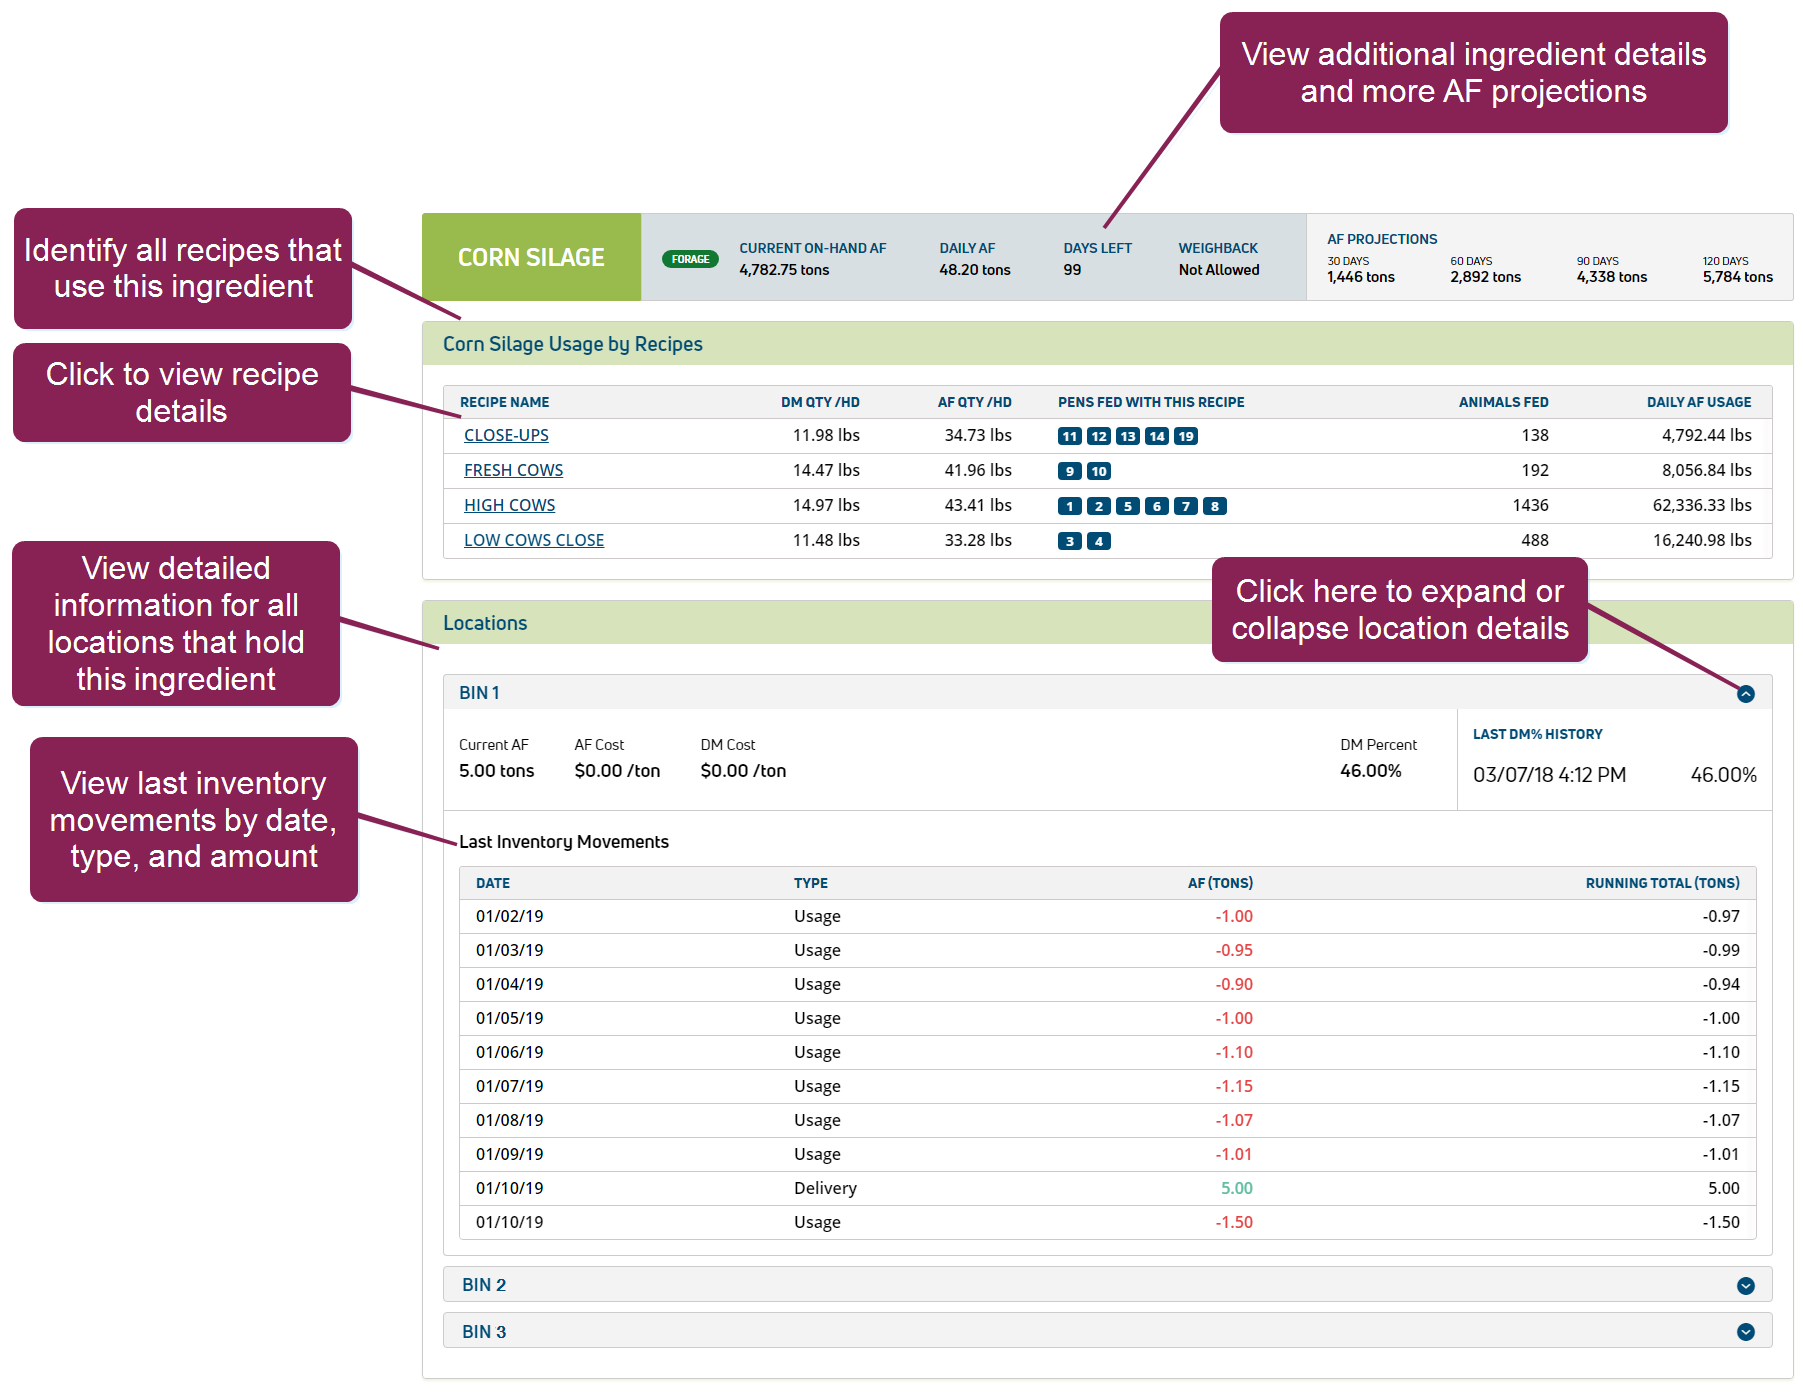Expand the BIN 2 location panel

click(1745, 1286)
